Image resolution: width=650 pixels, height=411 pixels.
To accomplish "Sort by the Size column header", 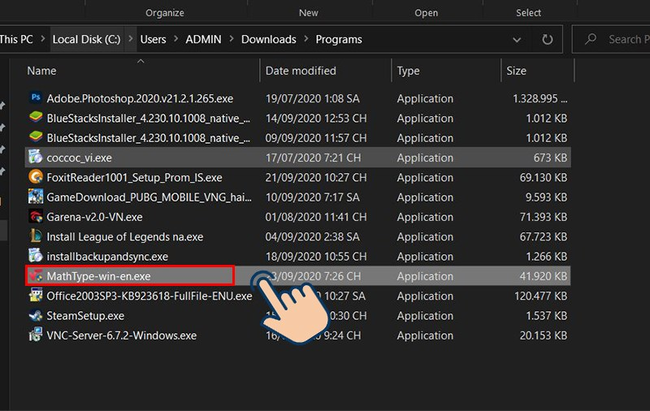I will pyautogui.click(x=516, y=71).
